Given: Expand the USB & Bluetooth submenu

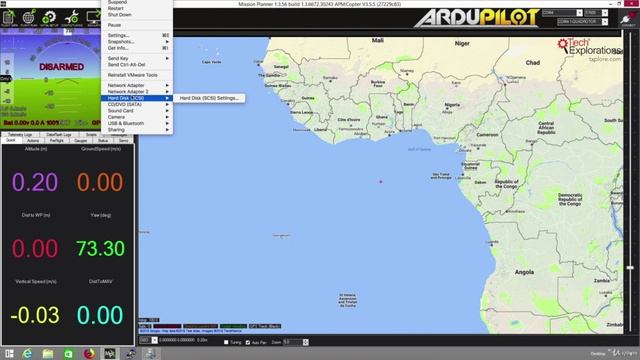Looking at the screenshot, I should 137,123.
